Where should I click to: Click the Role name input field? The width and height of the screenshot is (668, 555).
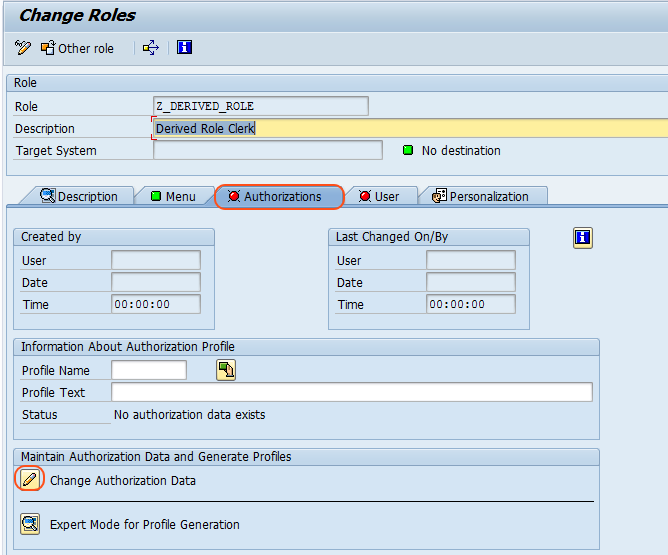[x=261, y=106]
